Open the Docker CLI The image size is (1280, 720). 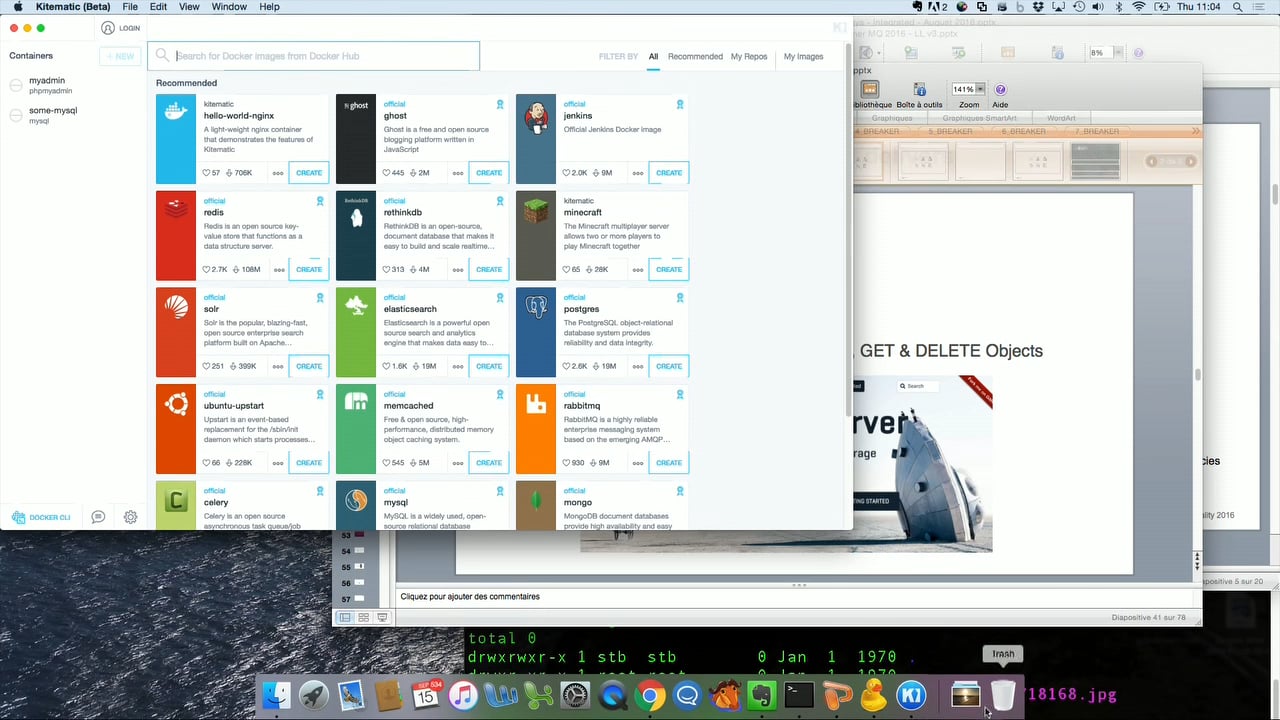point(42,517)
